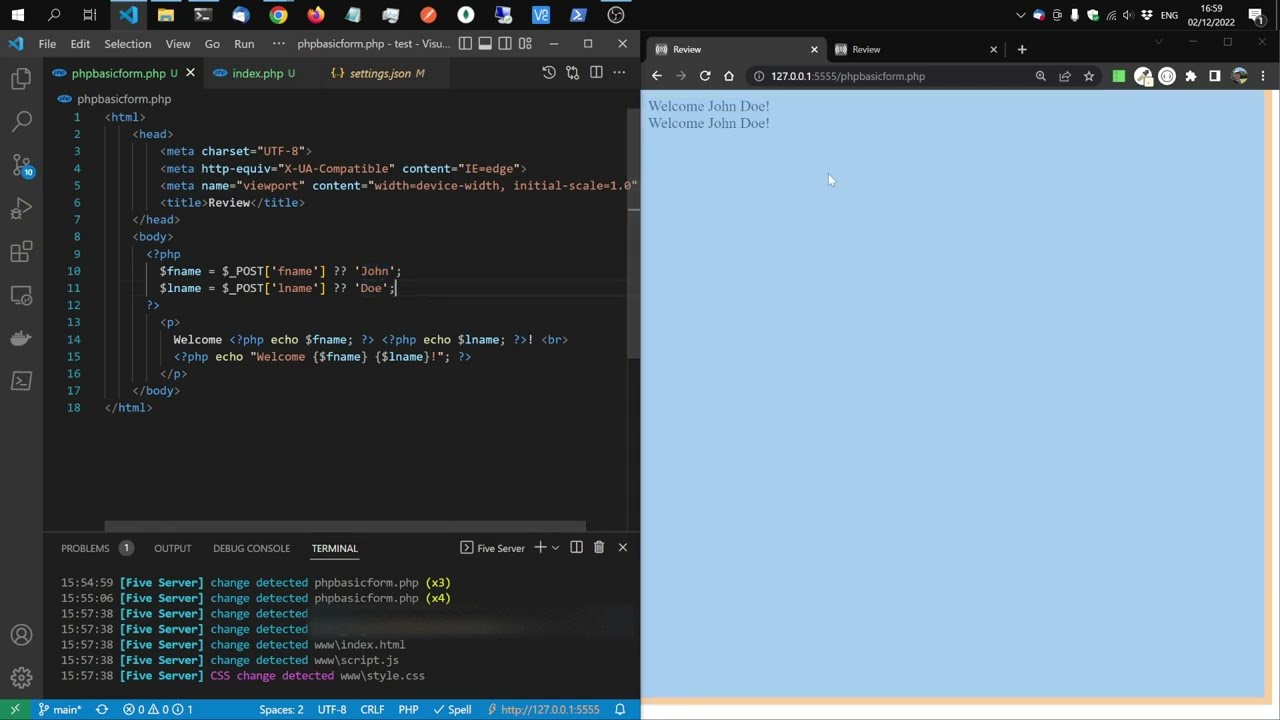Screen dimensions: 1280x720
Task: Change Spaces: 2 indentation setting
Action: [x=281, y=709]
